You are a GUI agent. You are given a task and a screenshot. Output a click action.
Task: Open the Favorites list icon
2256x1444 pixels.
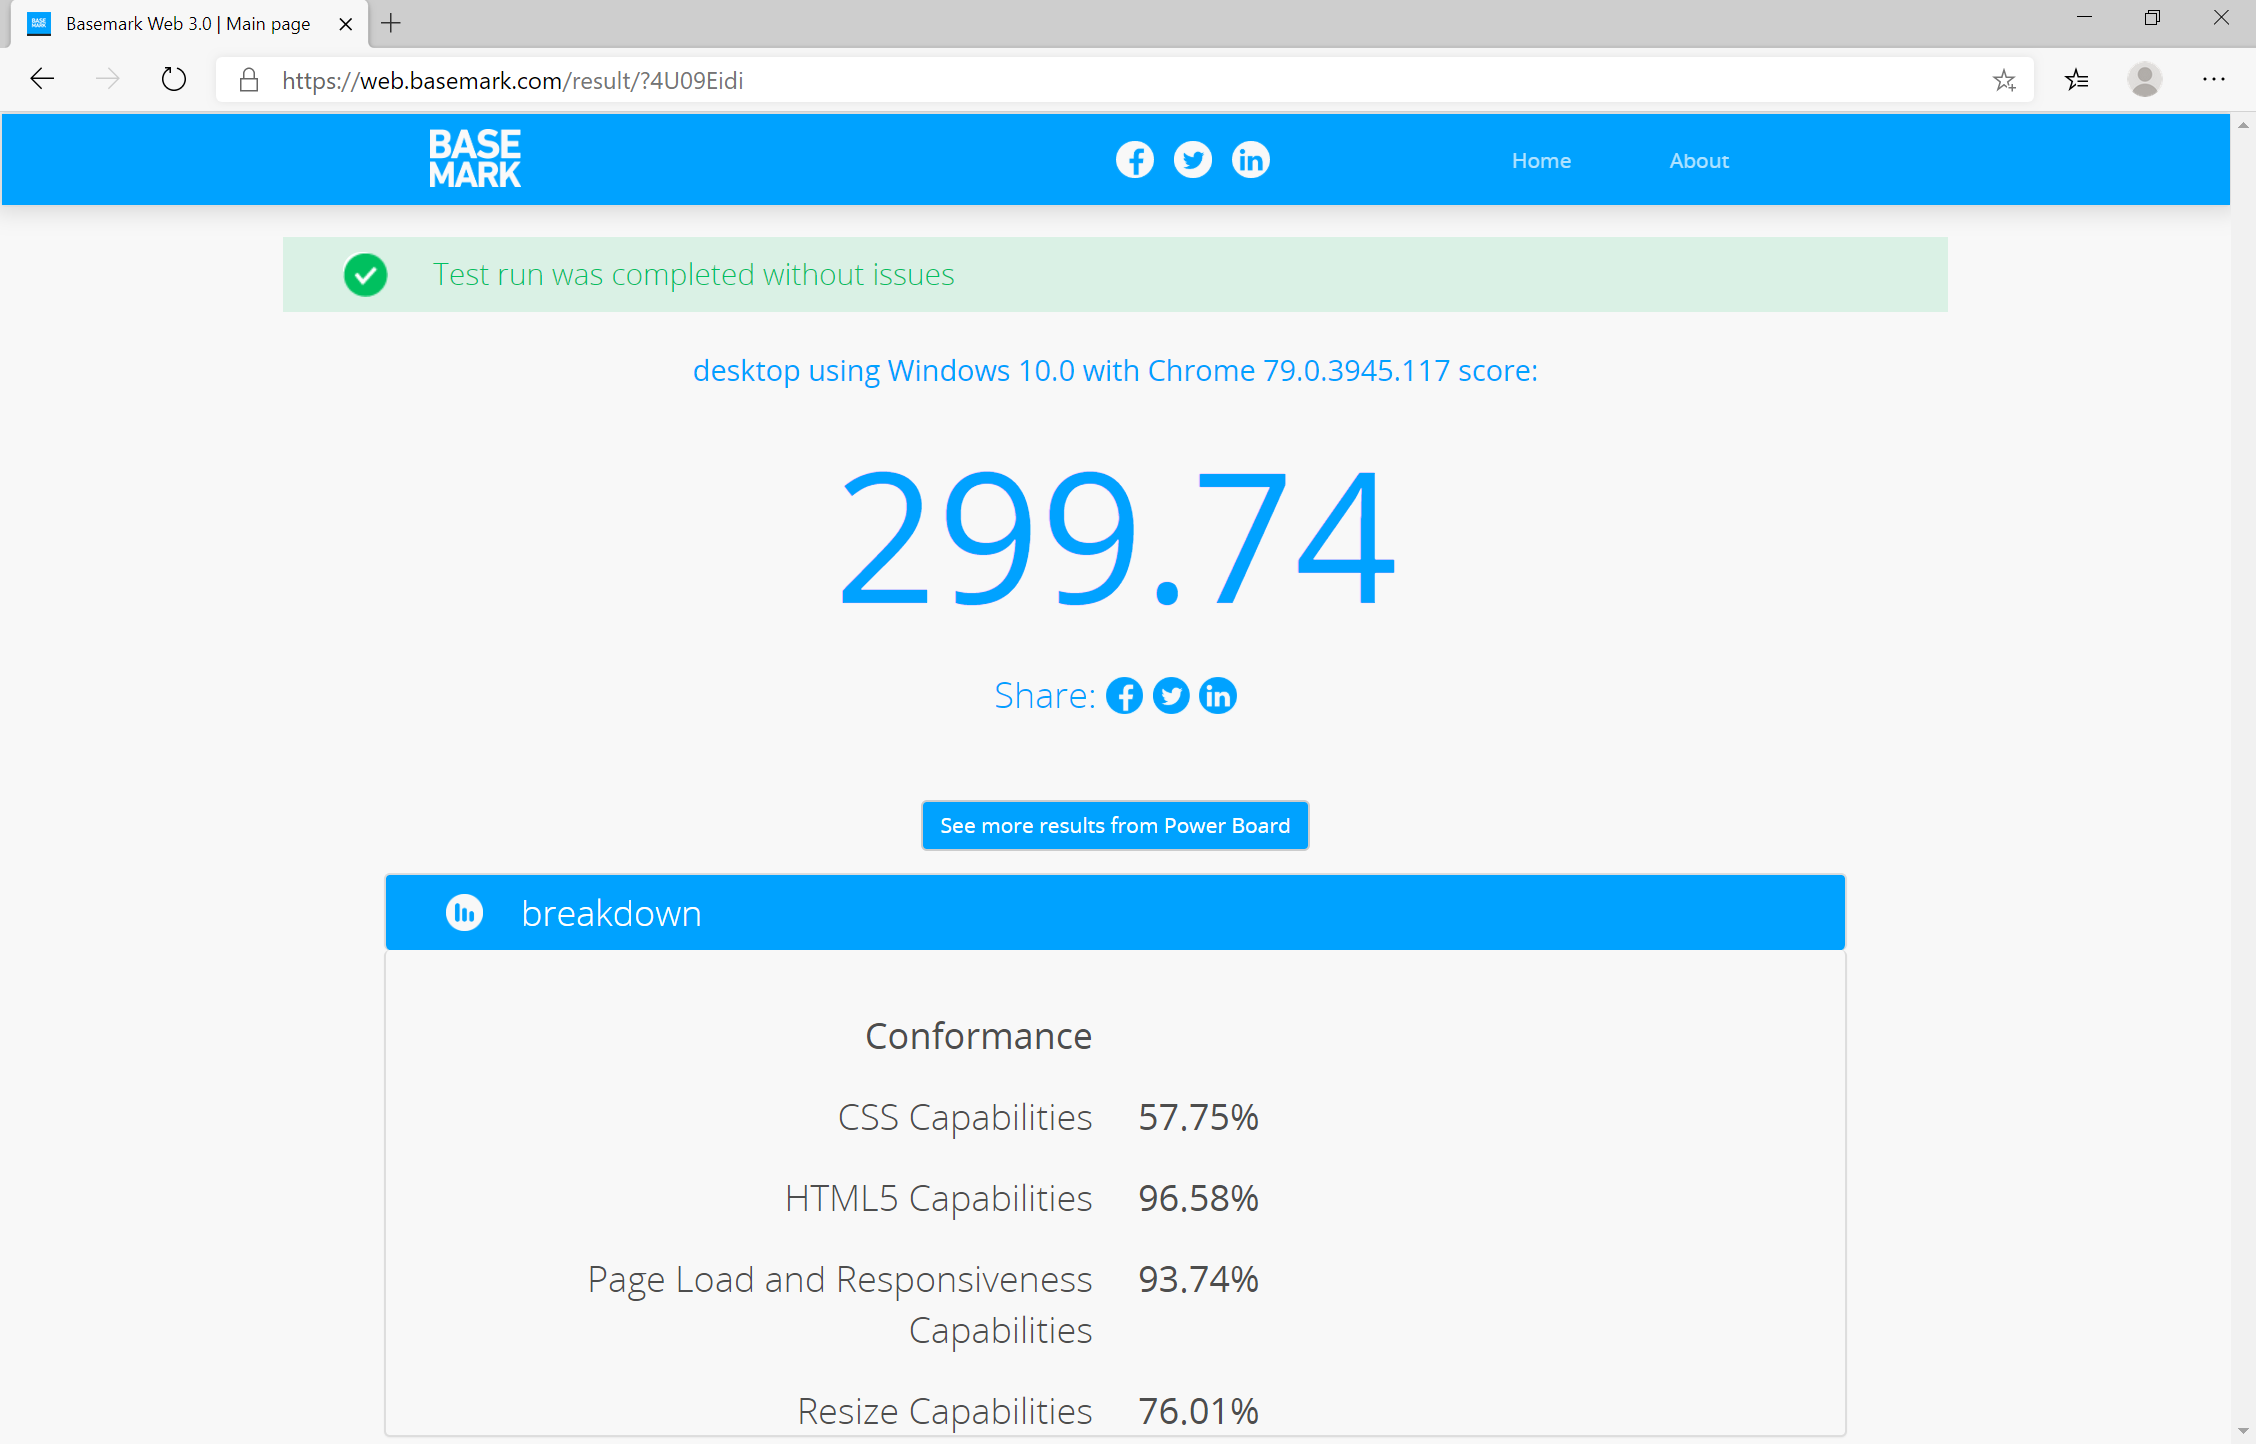pyautogui.click(x=2077, y=80)
